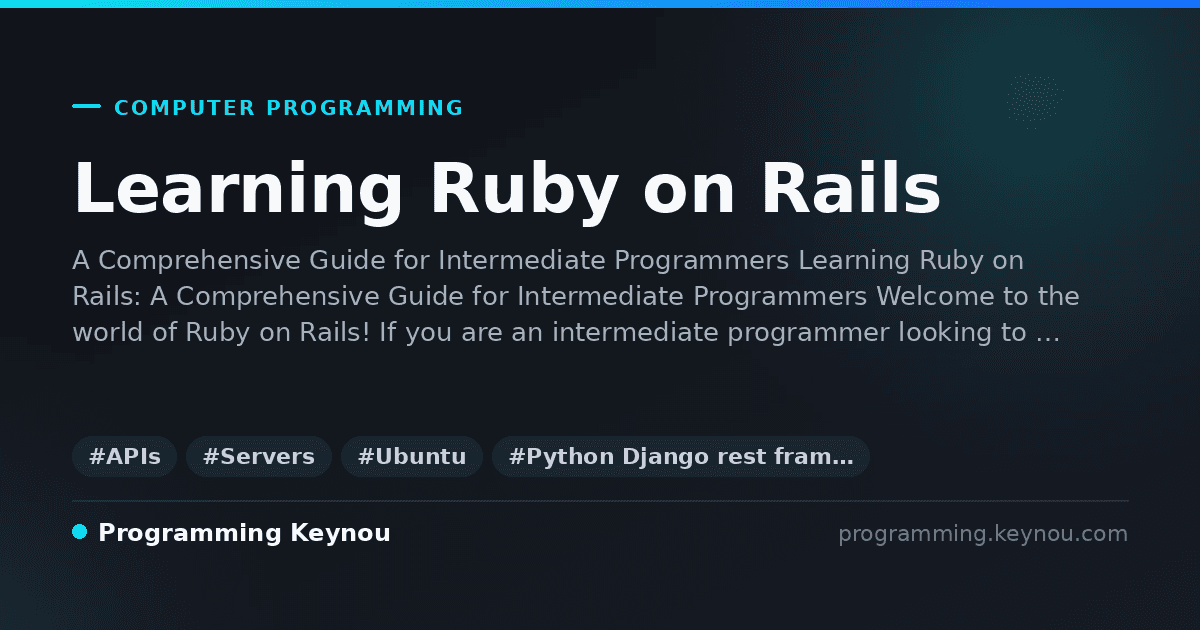Select the Comprehensive Guide description paragraph

(x=575, y=297)
